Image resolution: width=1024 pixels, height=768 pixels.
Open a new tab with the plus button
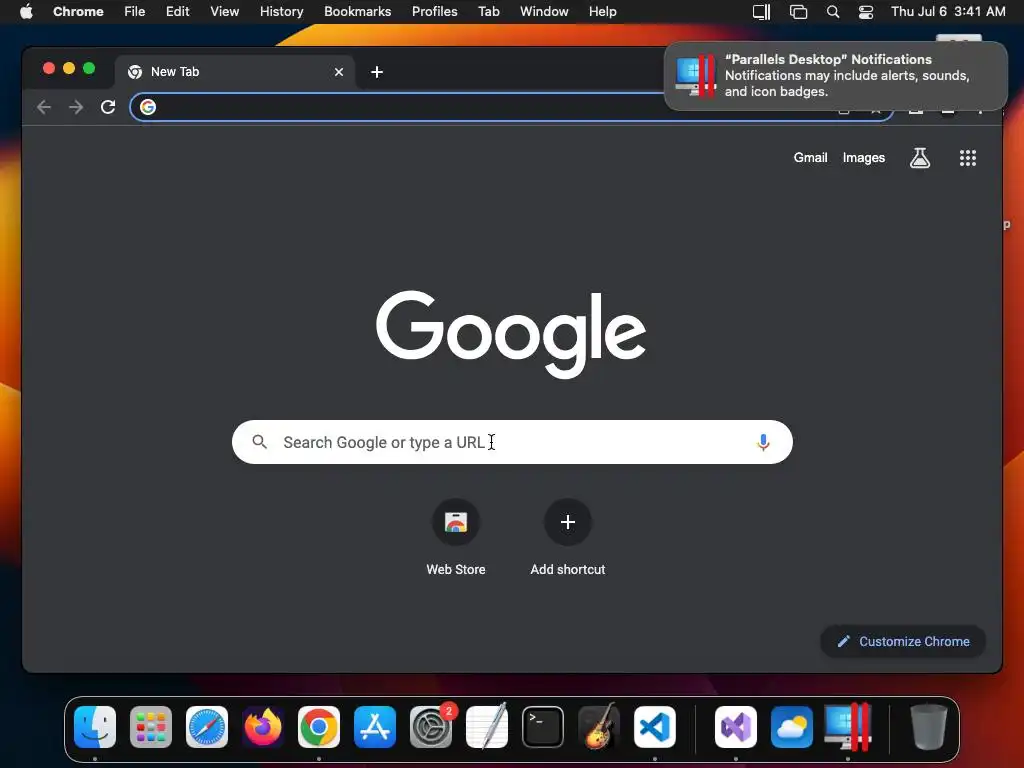tap(377, 72)
